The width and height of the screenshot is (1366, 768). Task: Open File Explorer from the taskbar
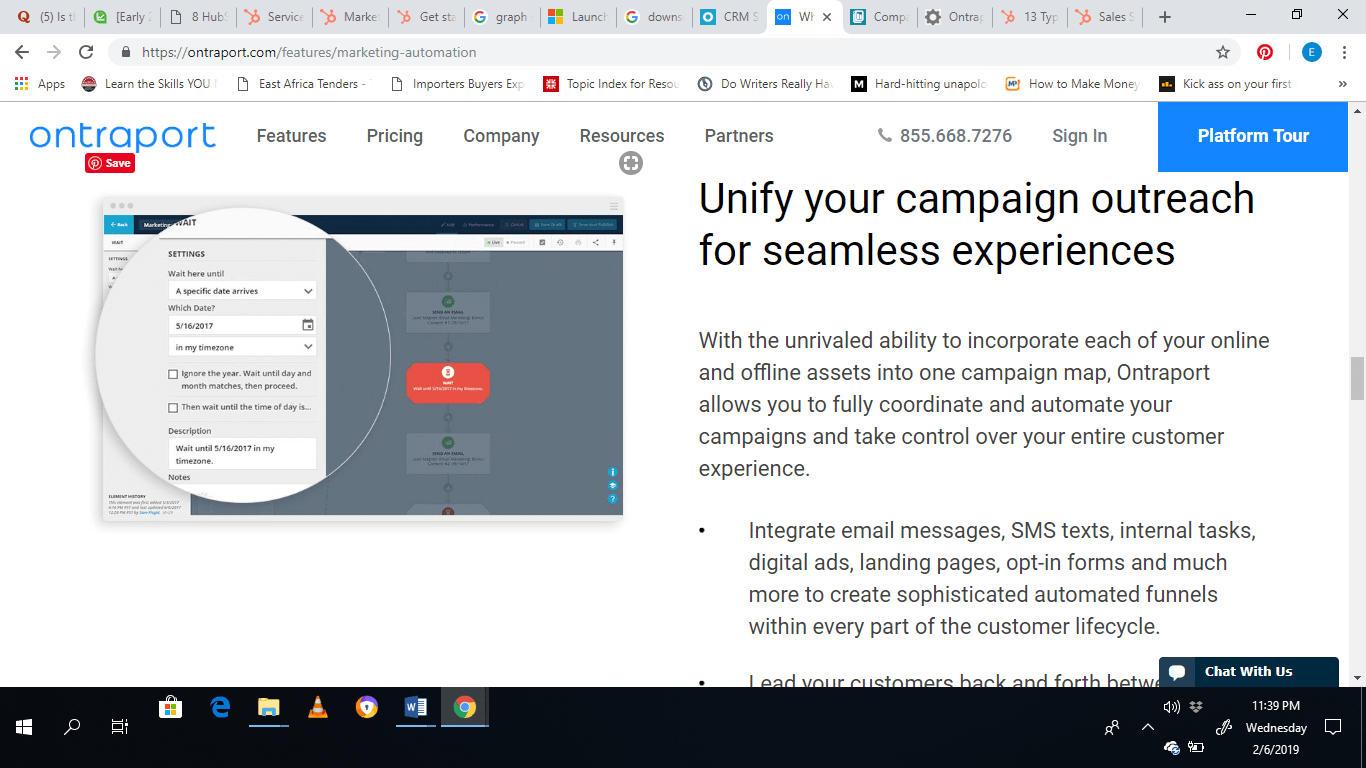coord(268,707)
